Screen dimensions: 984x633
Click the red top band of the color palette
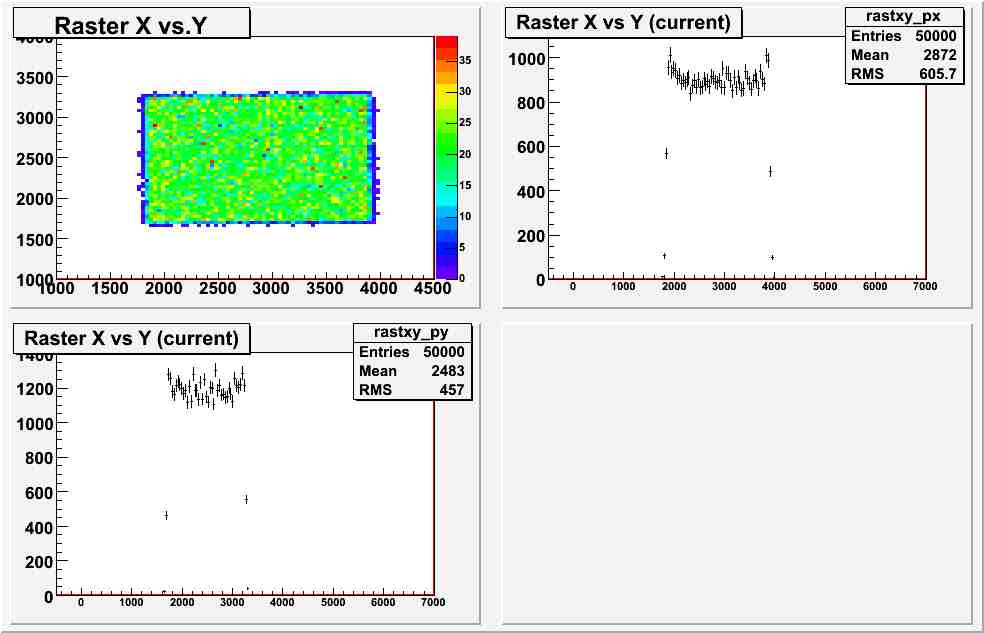[446, 42]
